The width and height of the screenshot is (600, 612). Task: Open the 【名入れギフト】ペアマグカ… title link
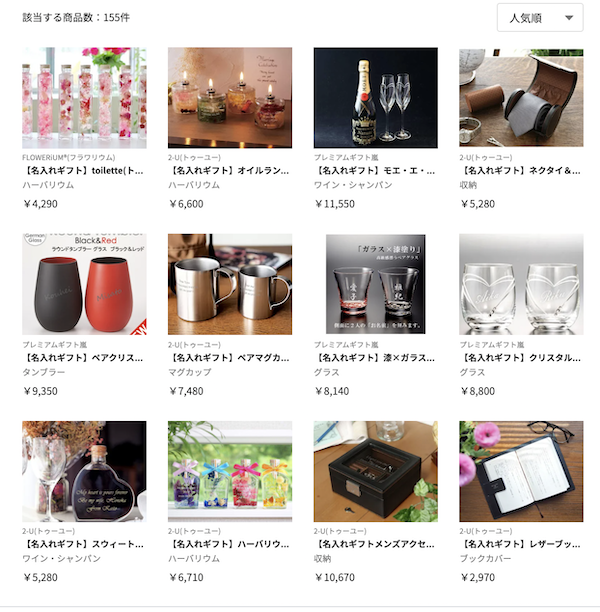click(x=229, y=358)
